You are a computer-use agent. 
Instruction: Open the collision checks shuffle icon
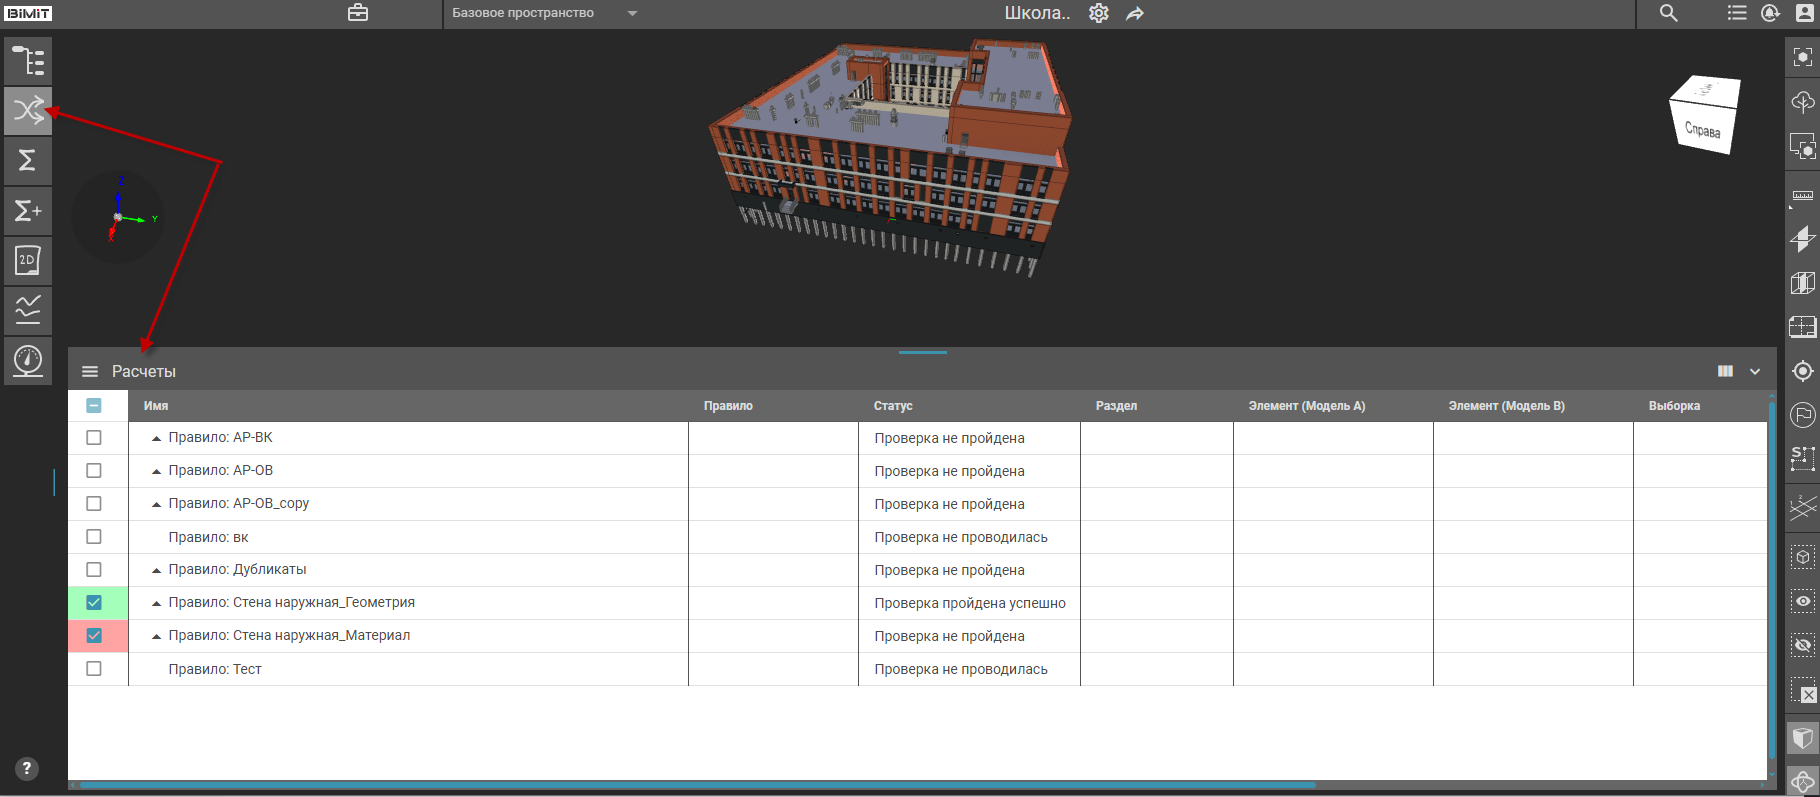(x=28, y=111)
